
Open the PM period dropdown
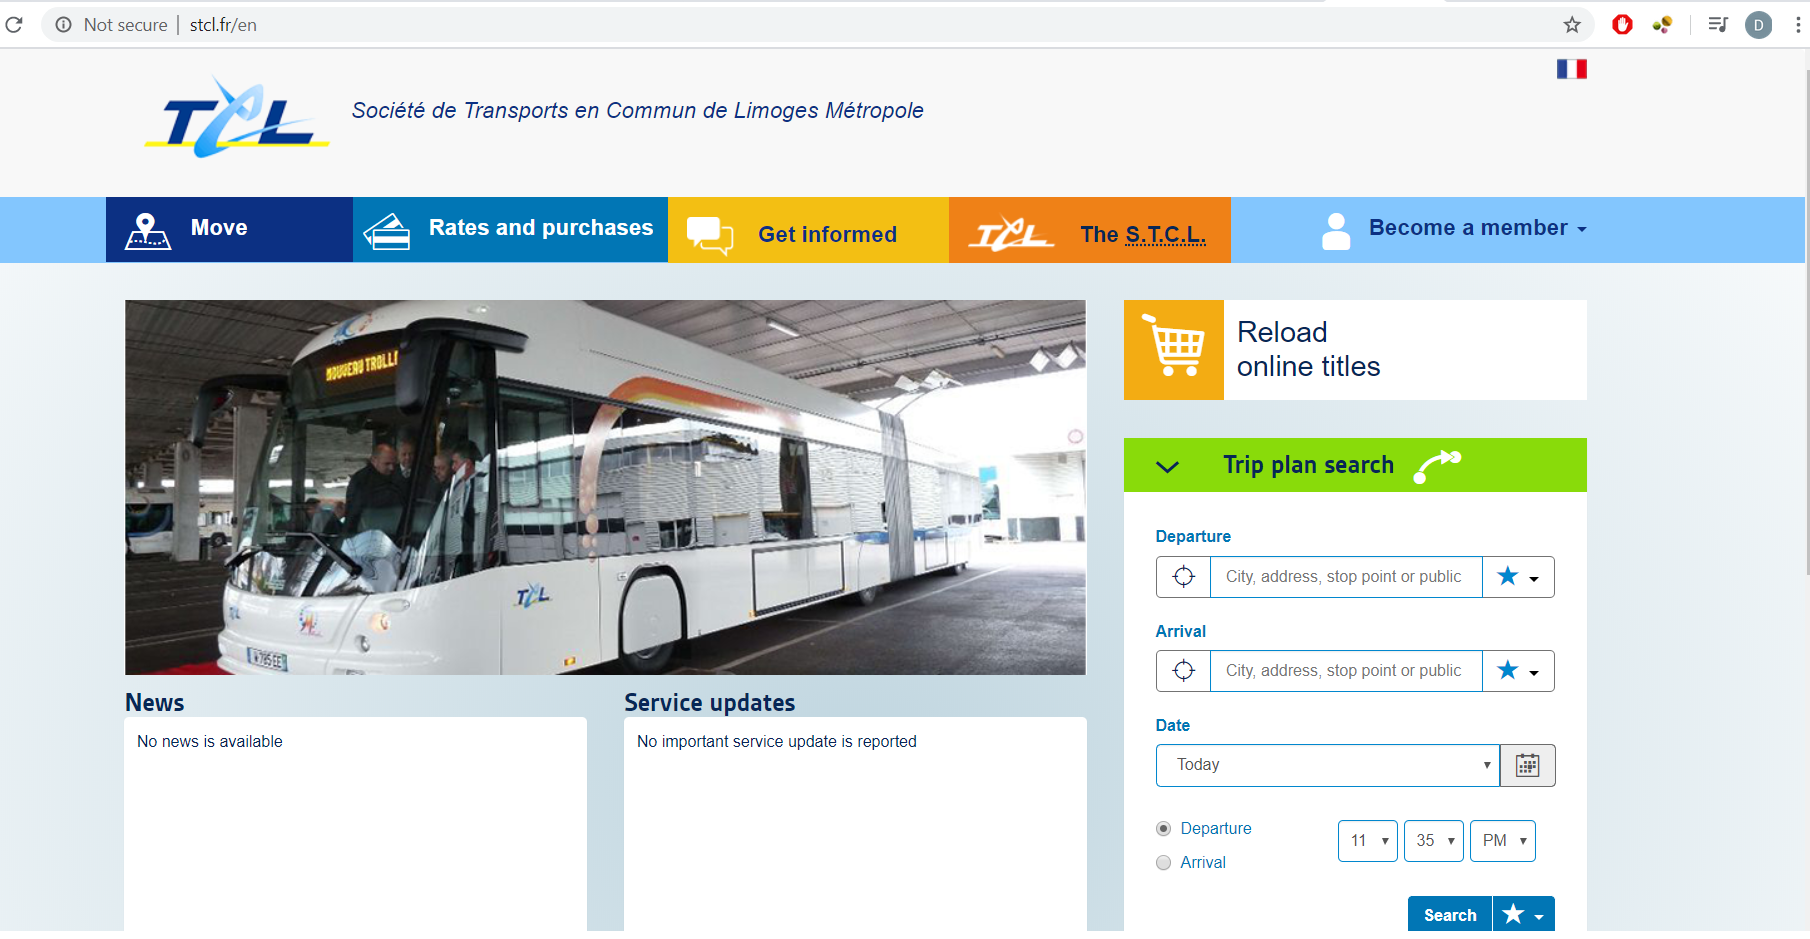coord(1503,841)
